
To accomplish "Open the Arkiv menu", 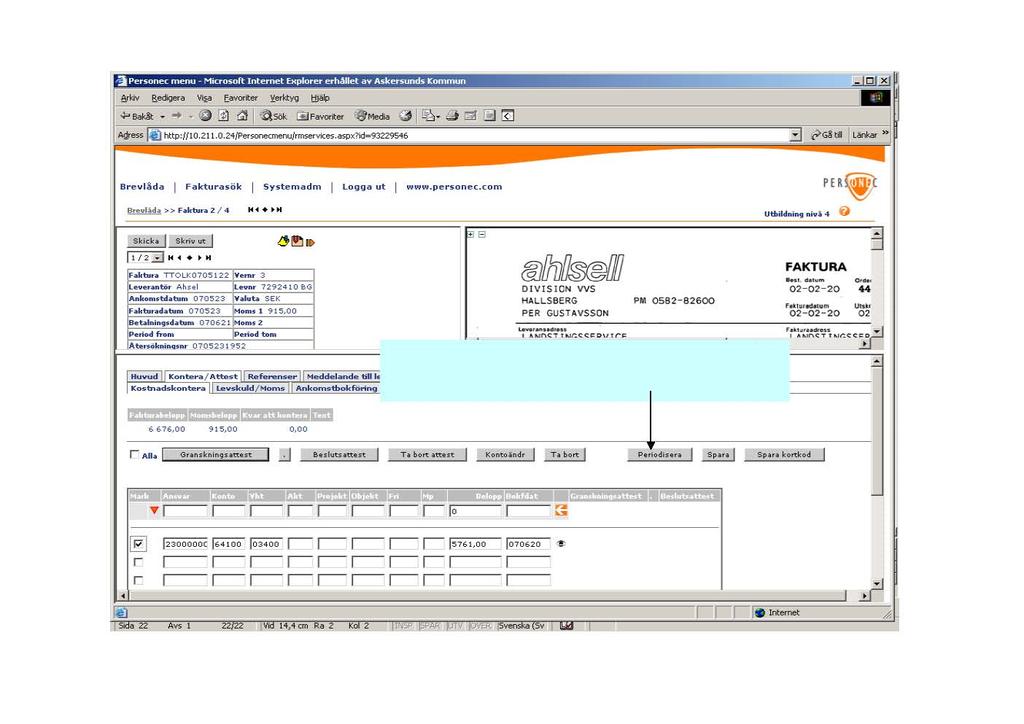I will (130, 98).
